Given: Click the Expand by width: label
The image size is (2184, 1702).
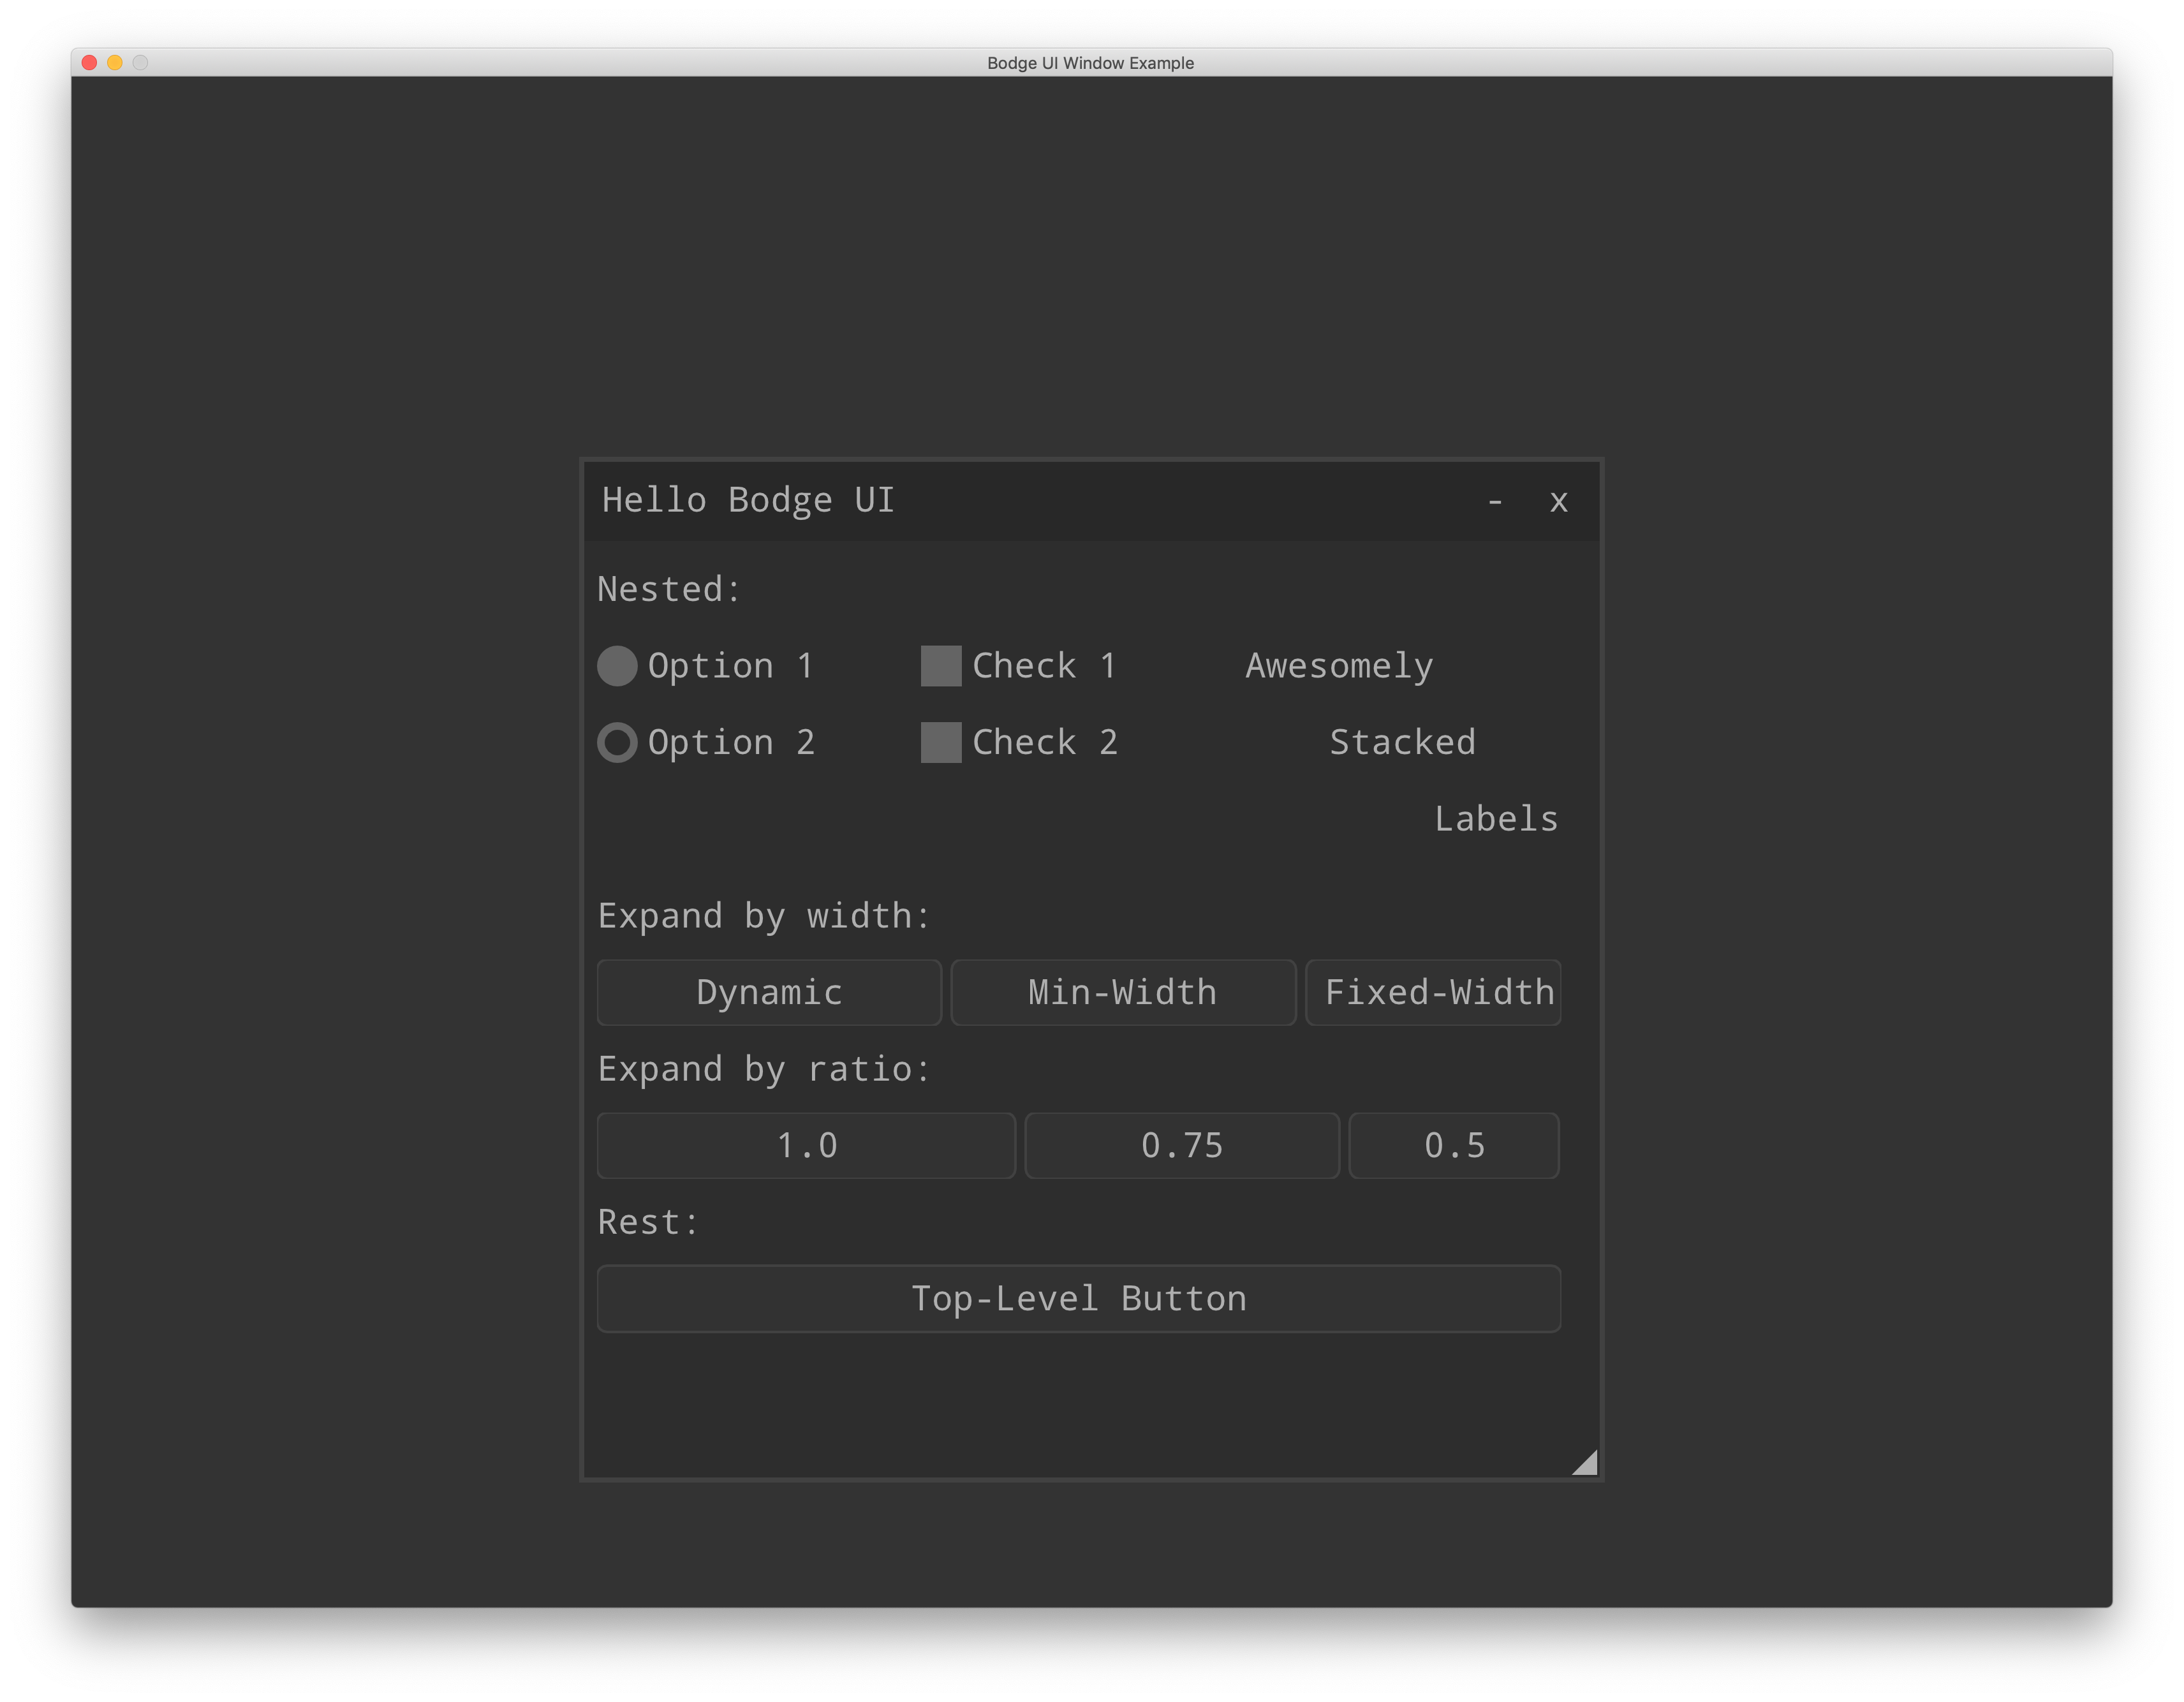Looking at the screenshot, I should 764,916.
